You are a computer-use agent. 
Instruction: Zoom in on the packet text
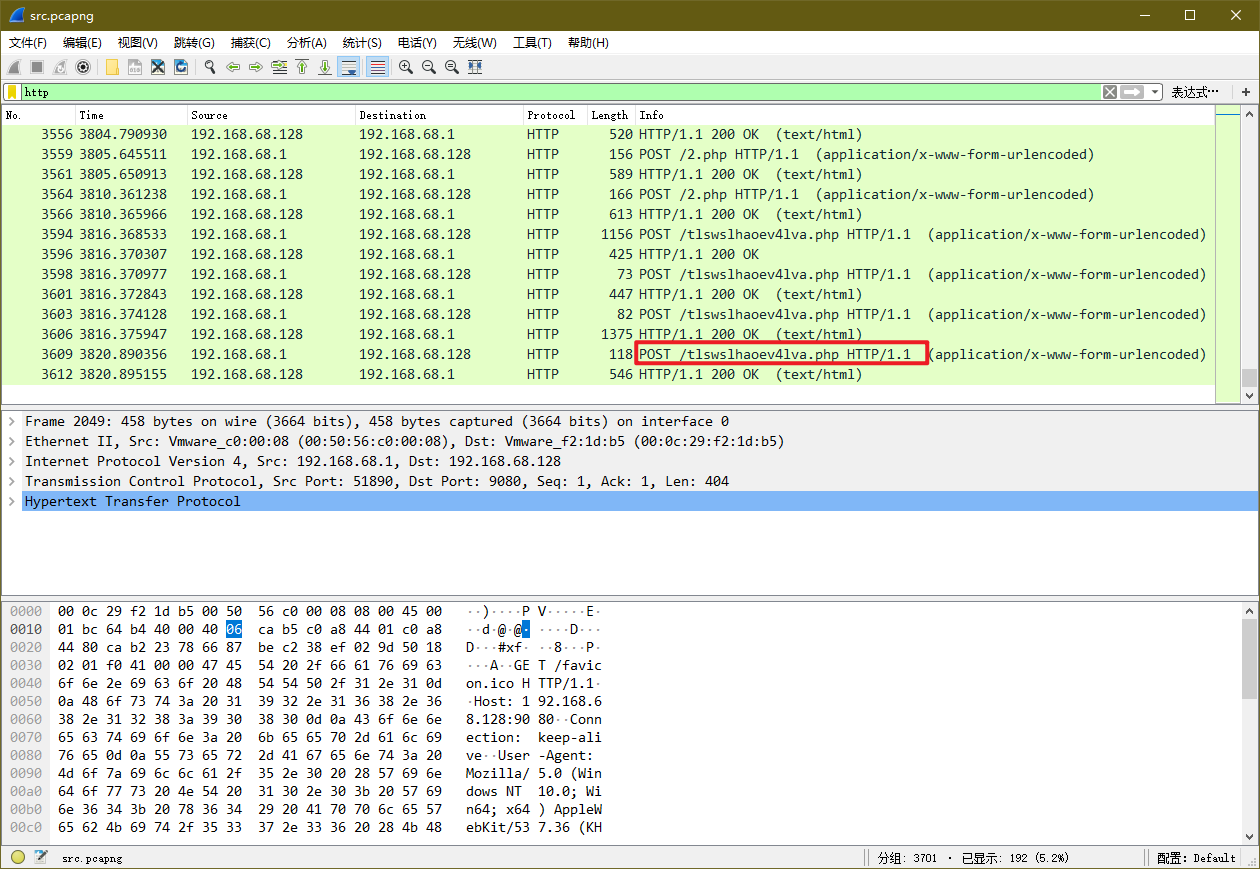click(406, 67)
